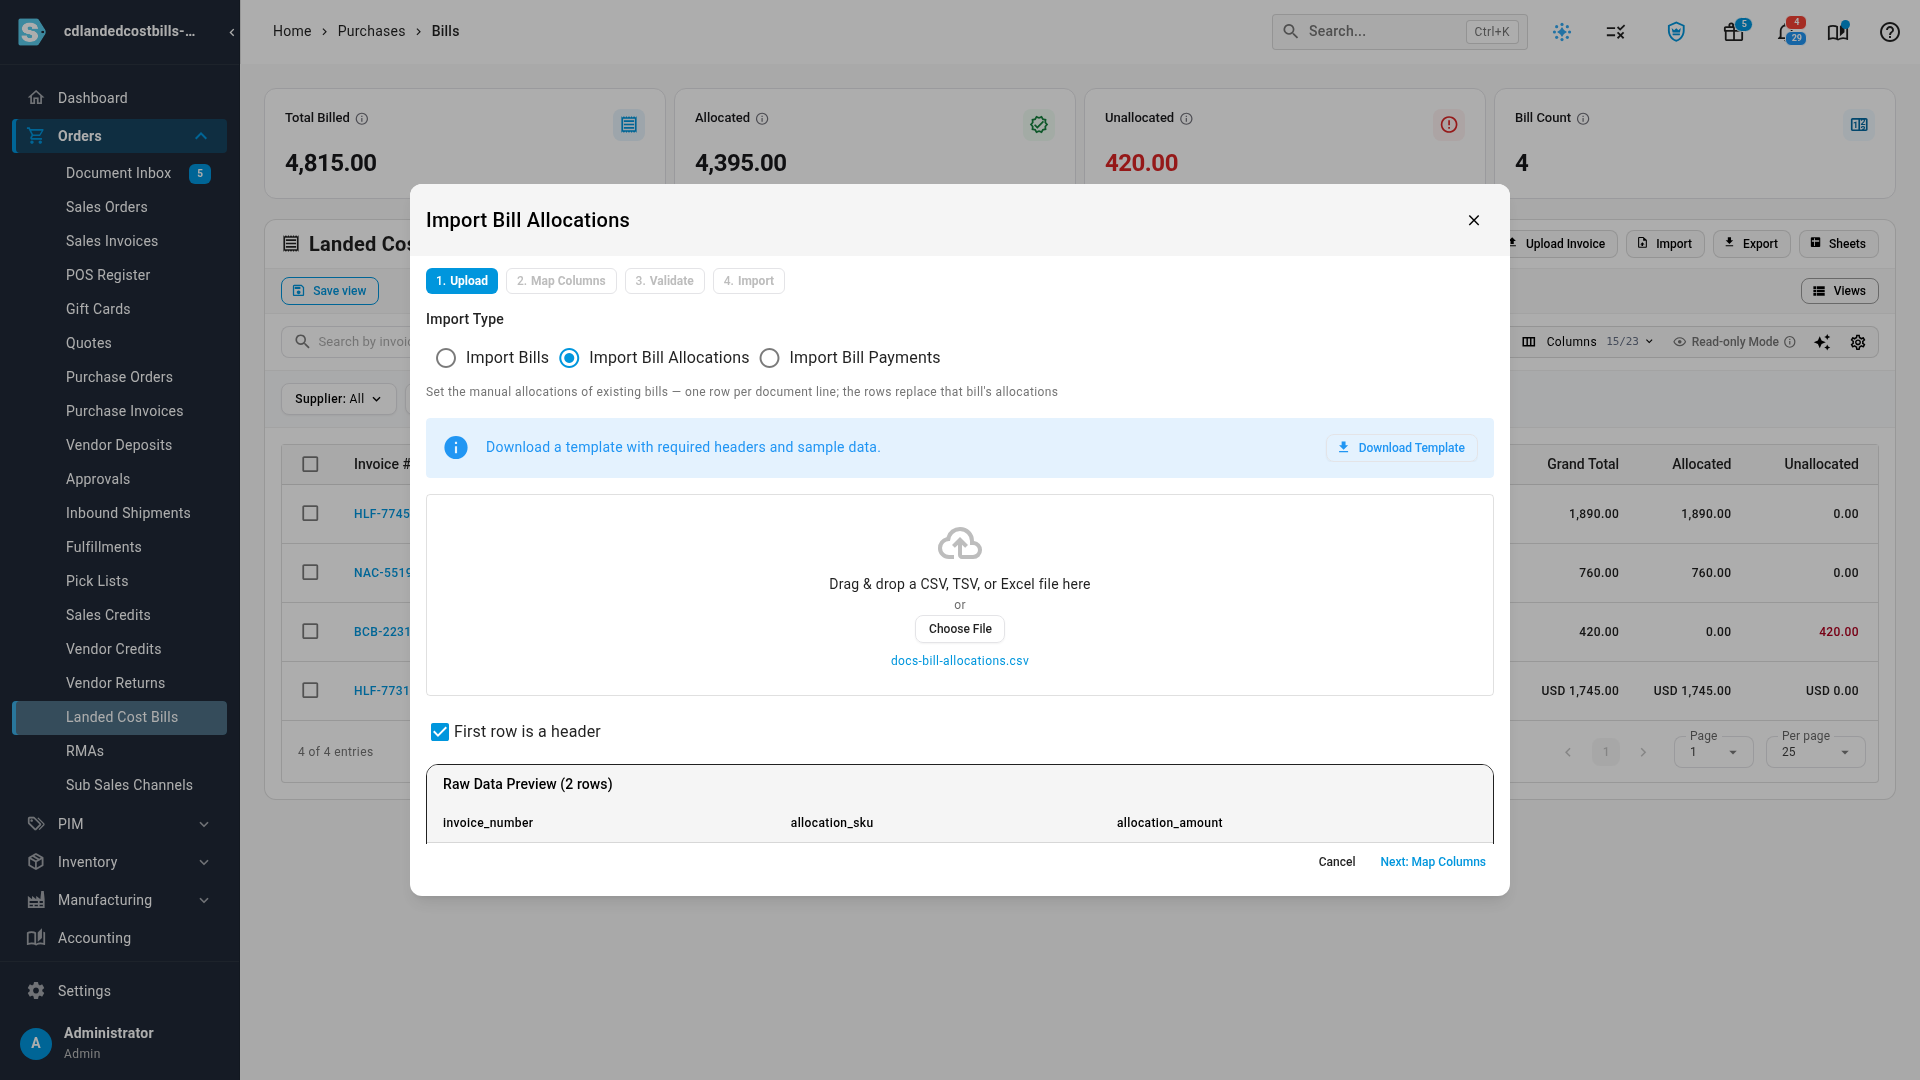
Task: Close the Import Bill Allocations dialog
Action: pos(1474,220)
